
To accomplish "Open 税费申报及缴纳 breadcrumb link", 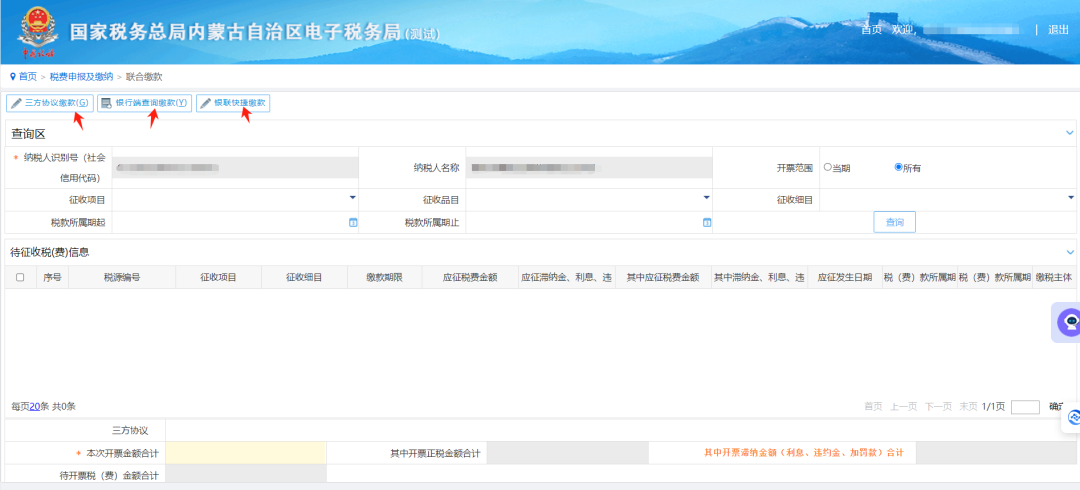I will pyautogui.click(x=81, y=76).
